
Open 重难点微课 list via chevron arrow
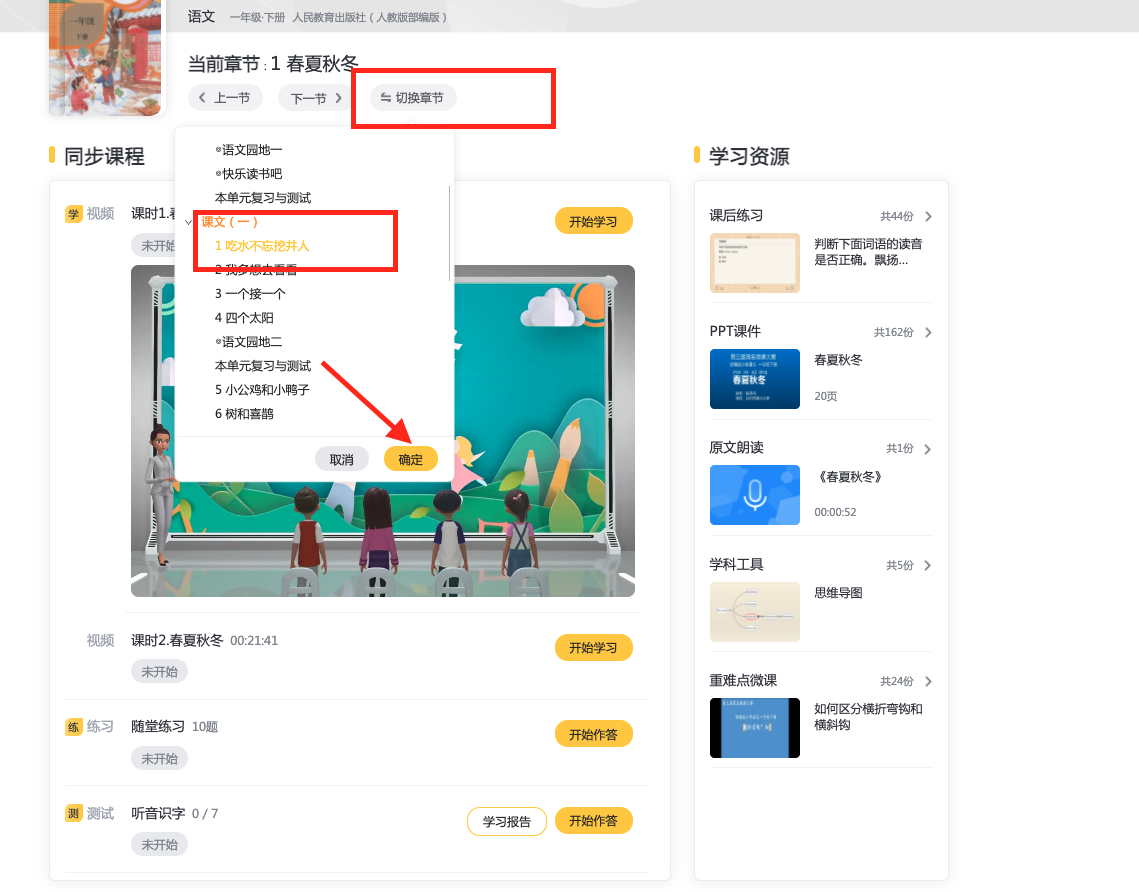tap(928, 681)
